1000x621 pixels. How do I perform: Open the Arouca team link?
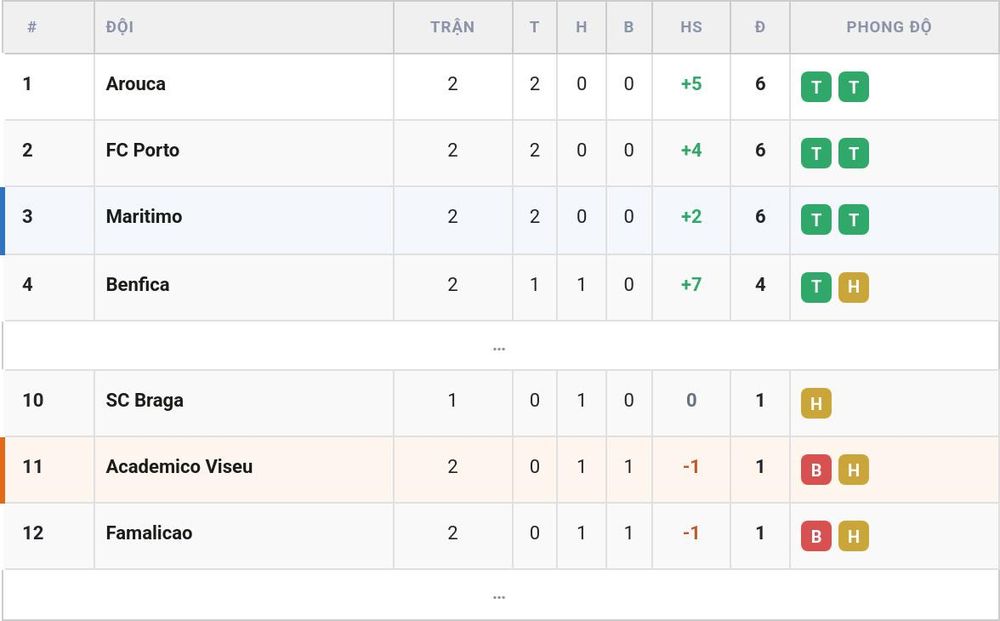[136, 84]
